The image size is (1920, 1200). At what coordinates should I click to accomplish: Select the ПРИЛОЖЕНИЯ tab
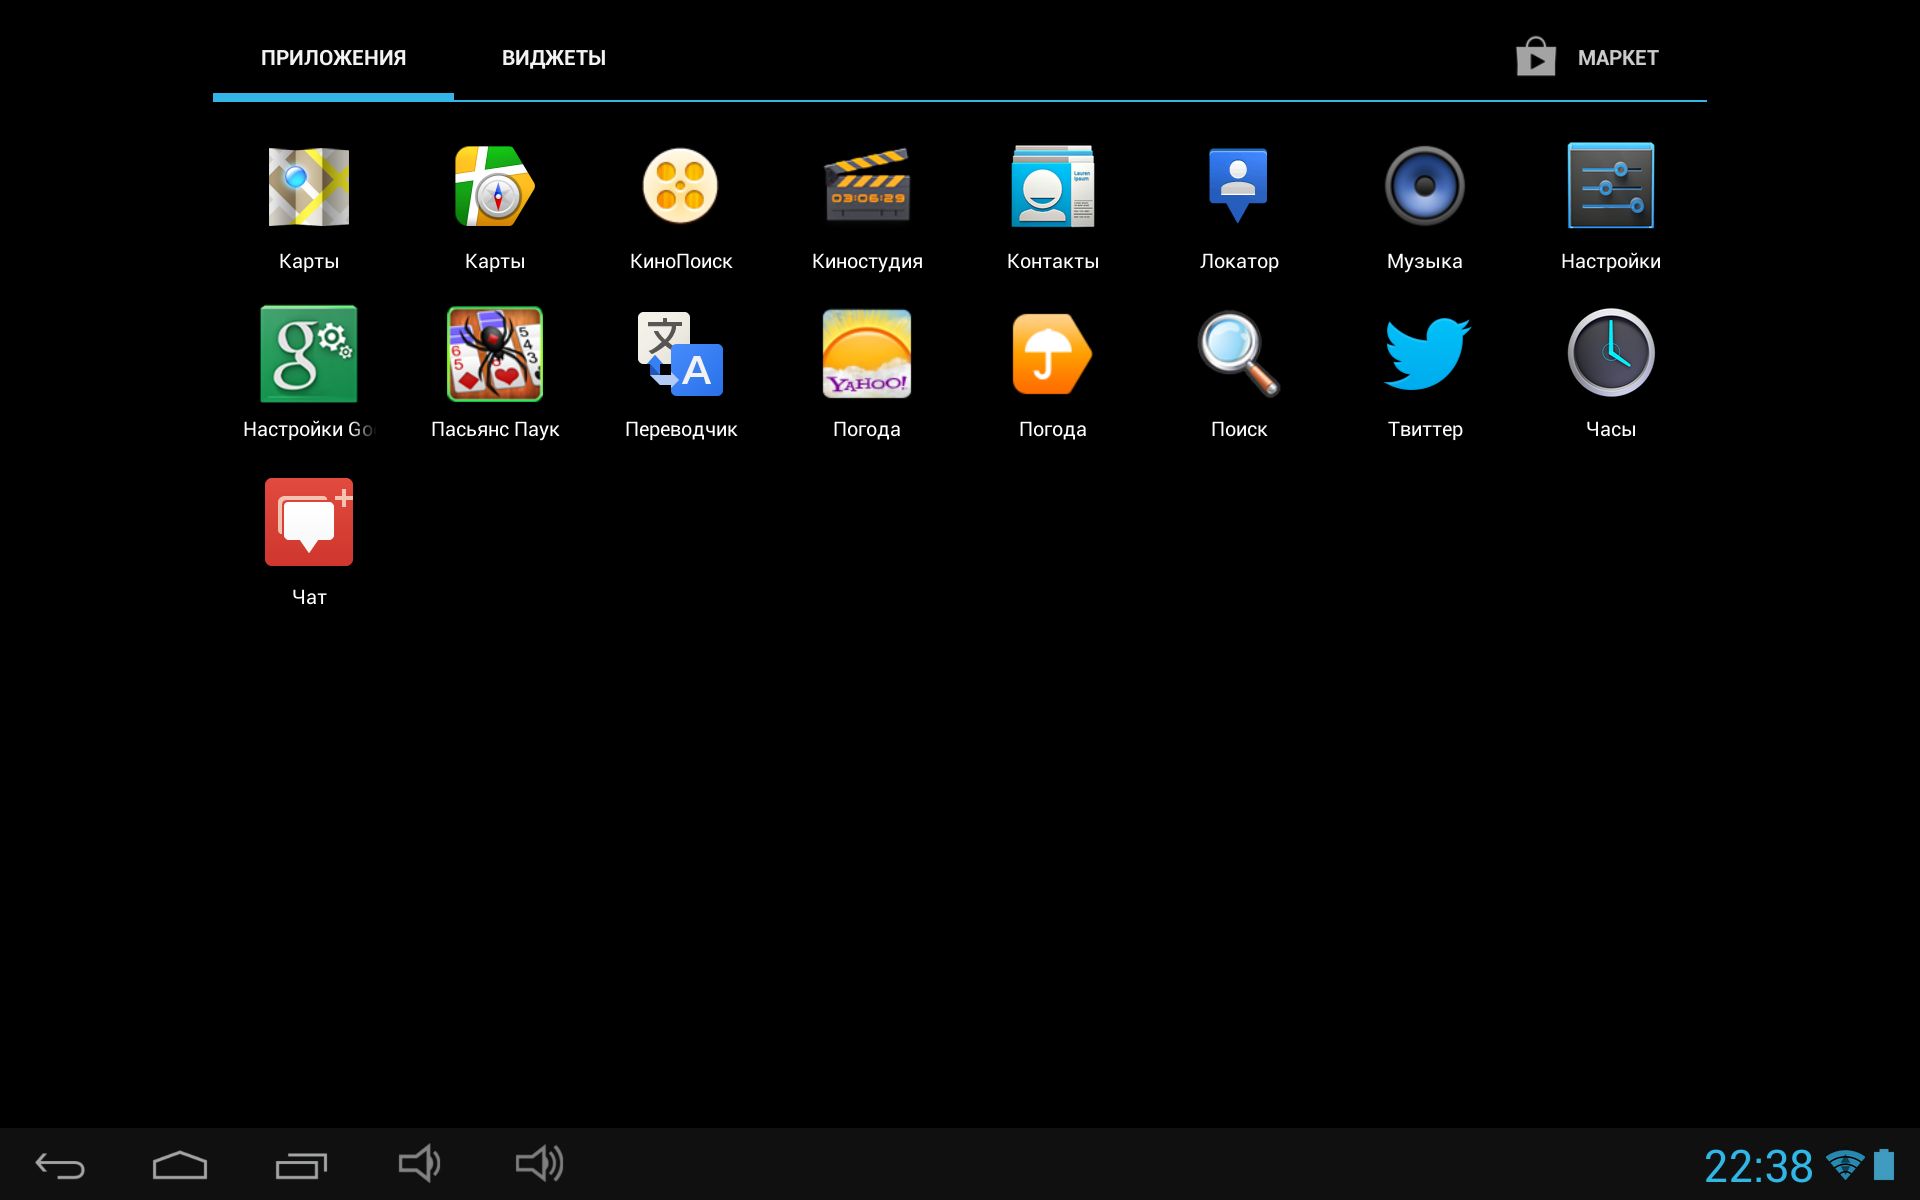(x=333, y=58)
